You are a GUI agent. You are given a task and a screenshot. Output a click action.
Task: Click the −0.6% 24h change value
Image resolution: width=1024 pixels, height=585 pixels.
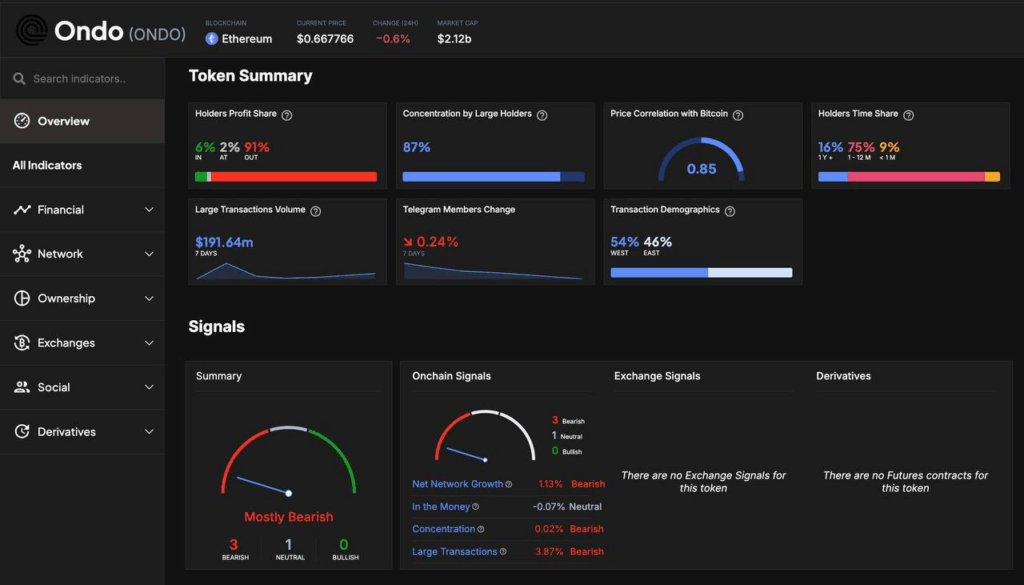[393, 39]
